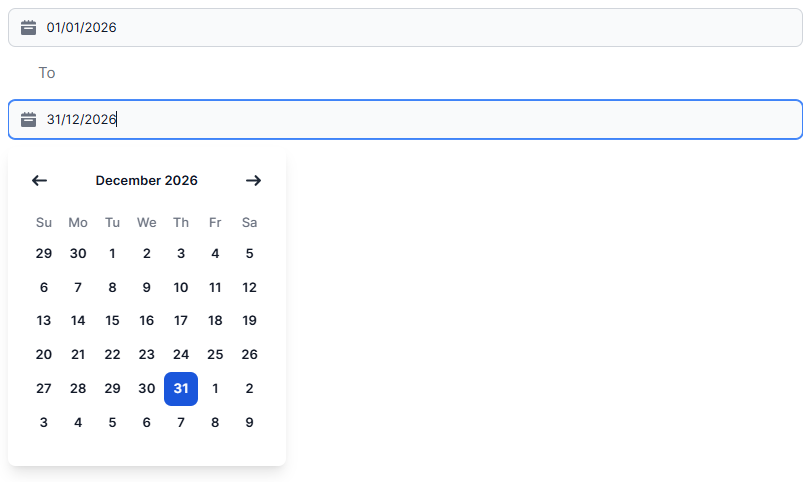Screen dimensions: 812x482
Task: Select December 12 in the Saturday column
Action: pyautogui.click(x=250, y=288)
